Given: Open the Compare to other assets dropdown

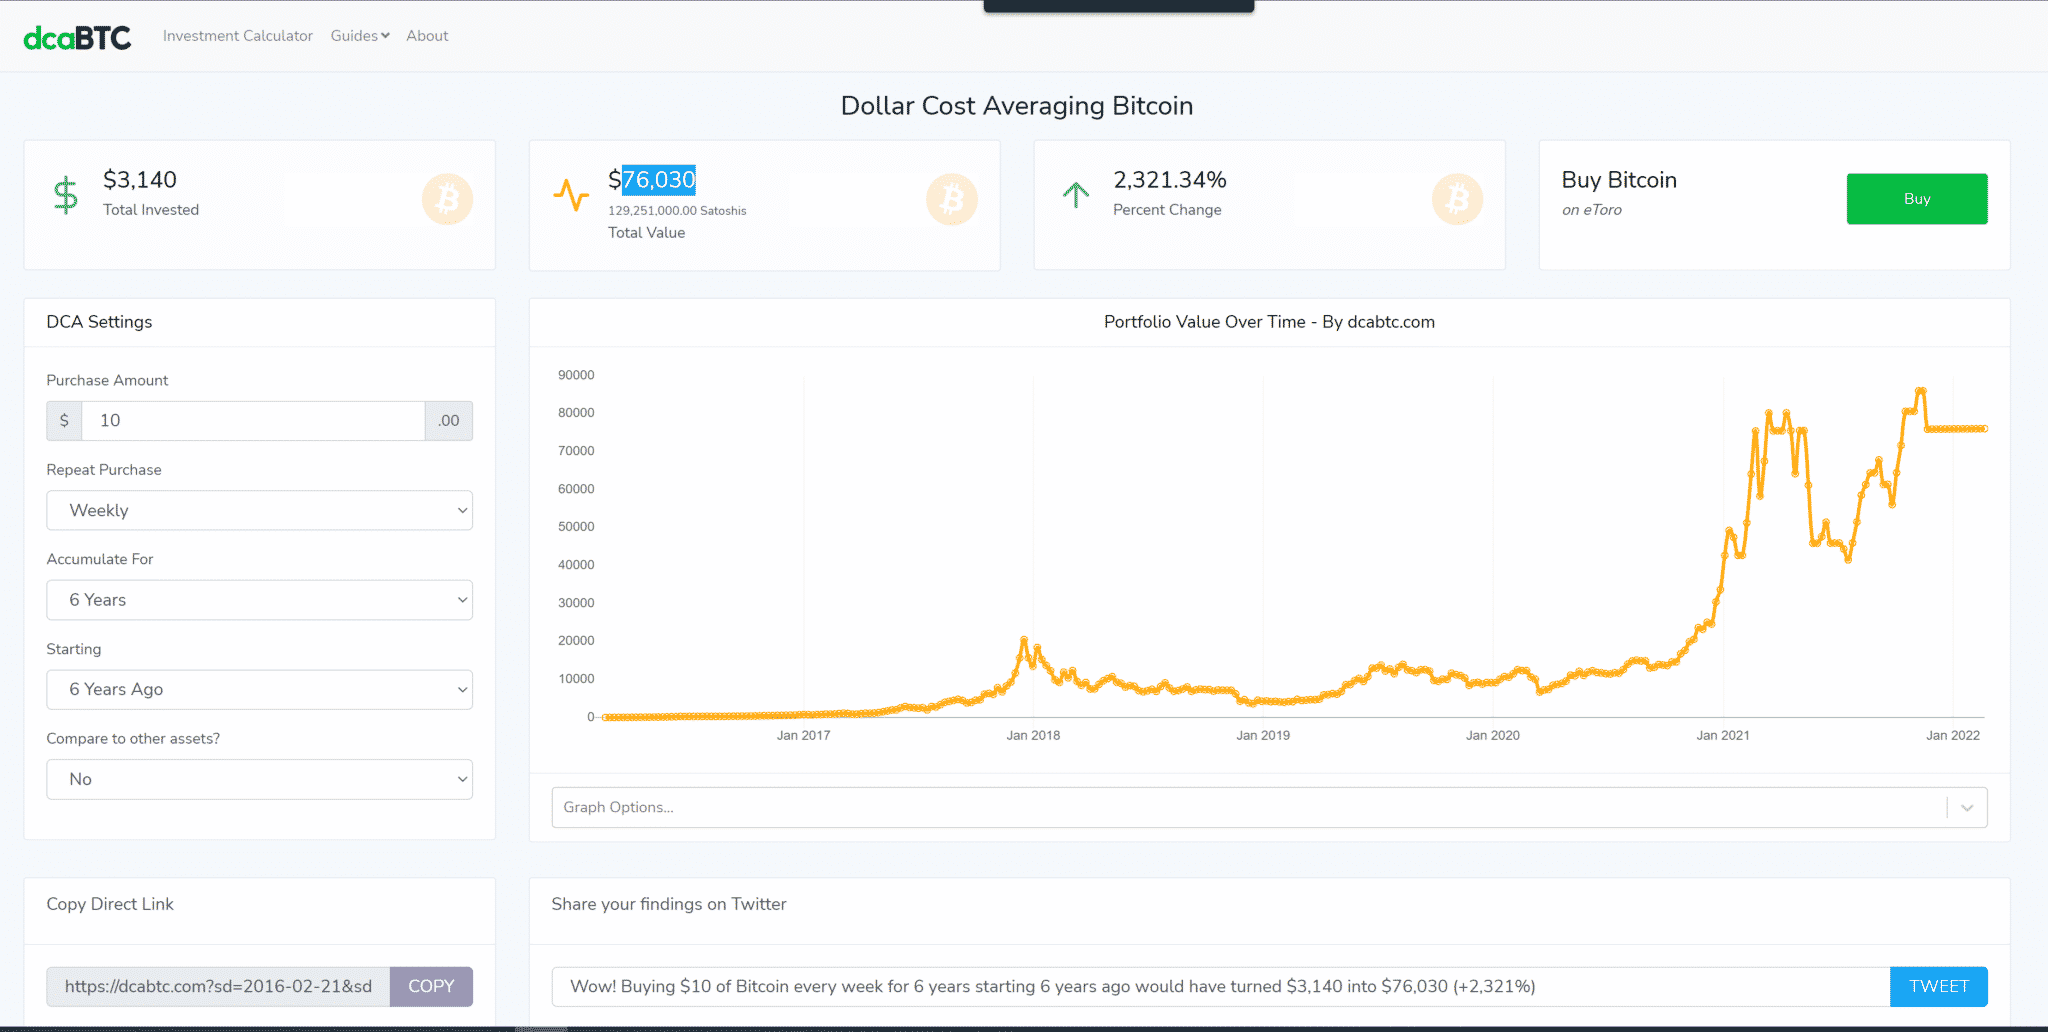Looking at the screenshot, I should click(x=259, y=779).
